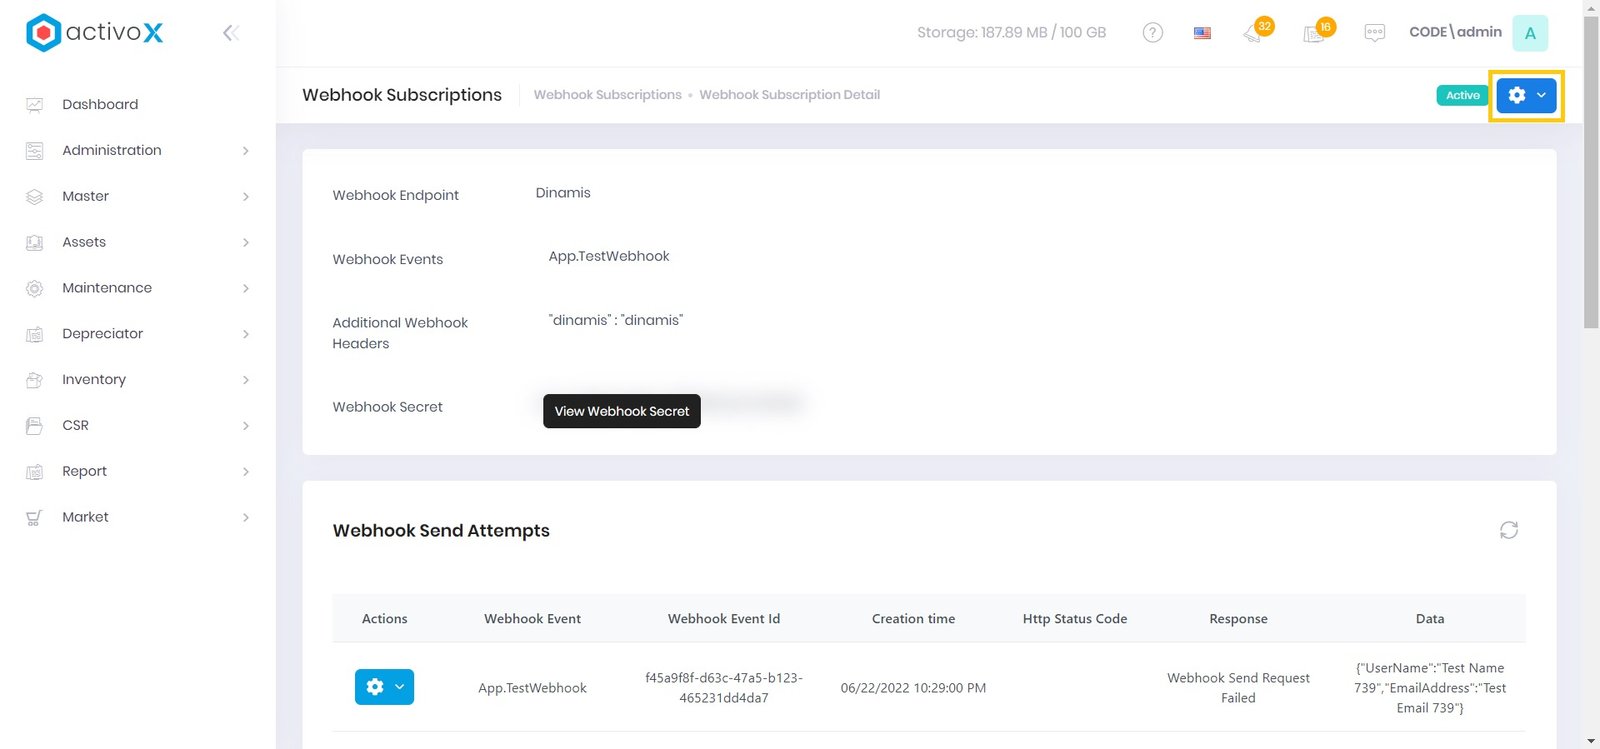Click the Actions column header
This screenshot has height=749, width=1600.
(384, 619)
